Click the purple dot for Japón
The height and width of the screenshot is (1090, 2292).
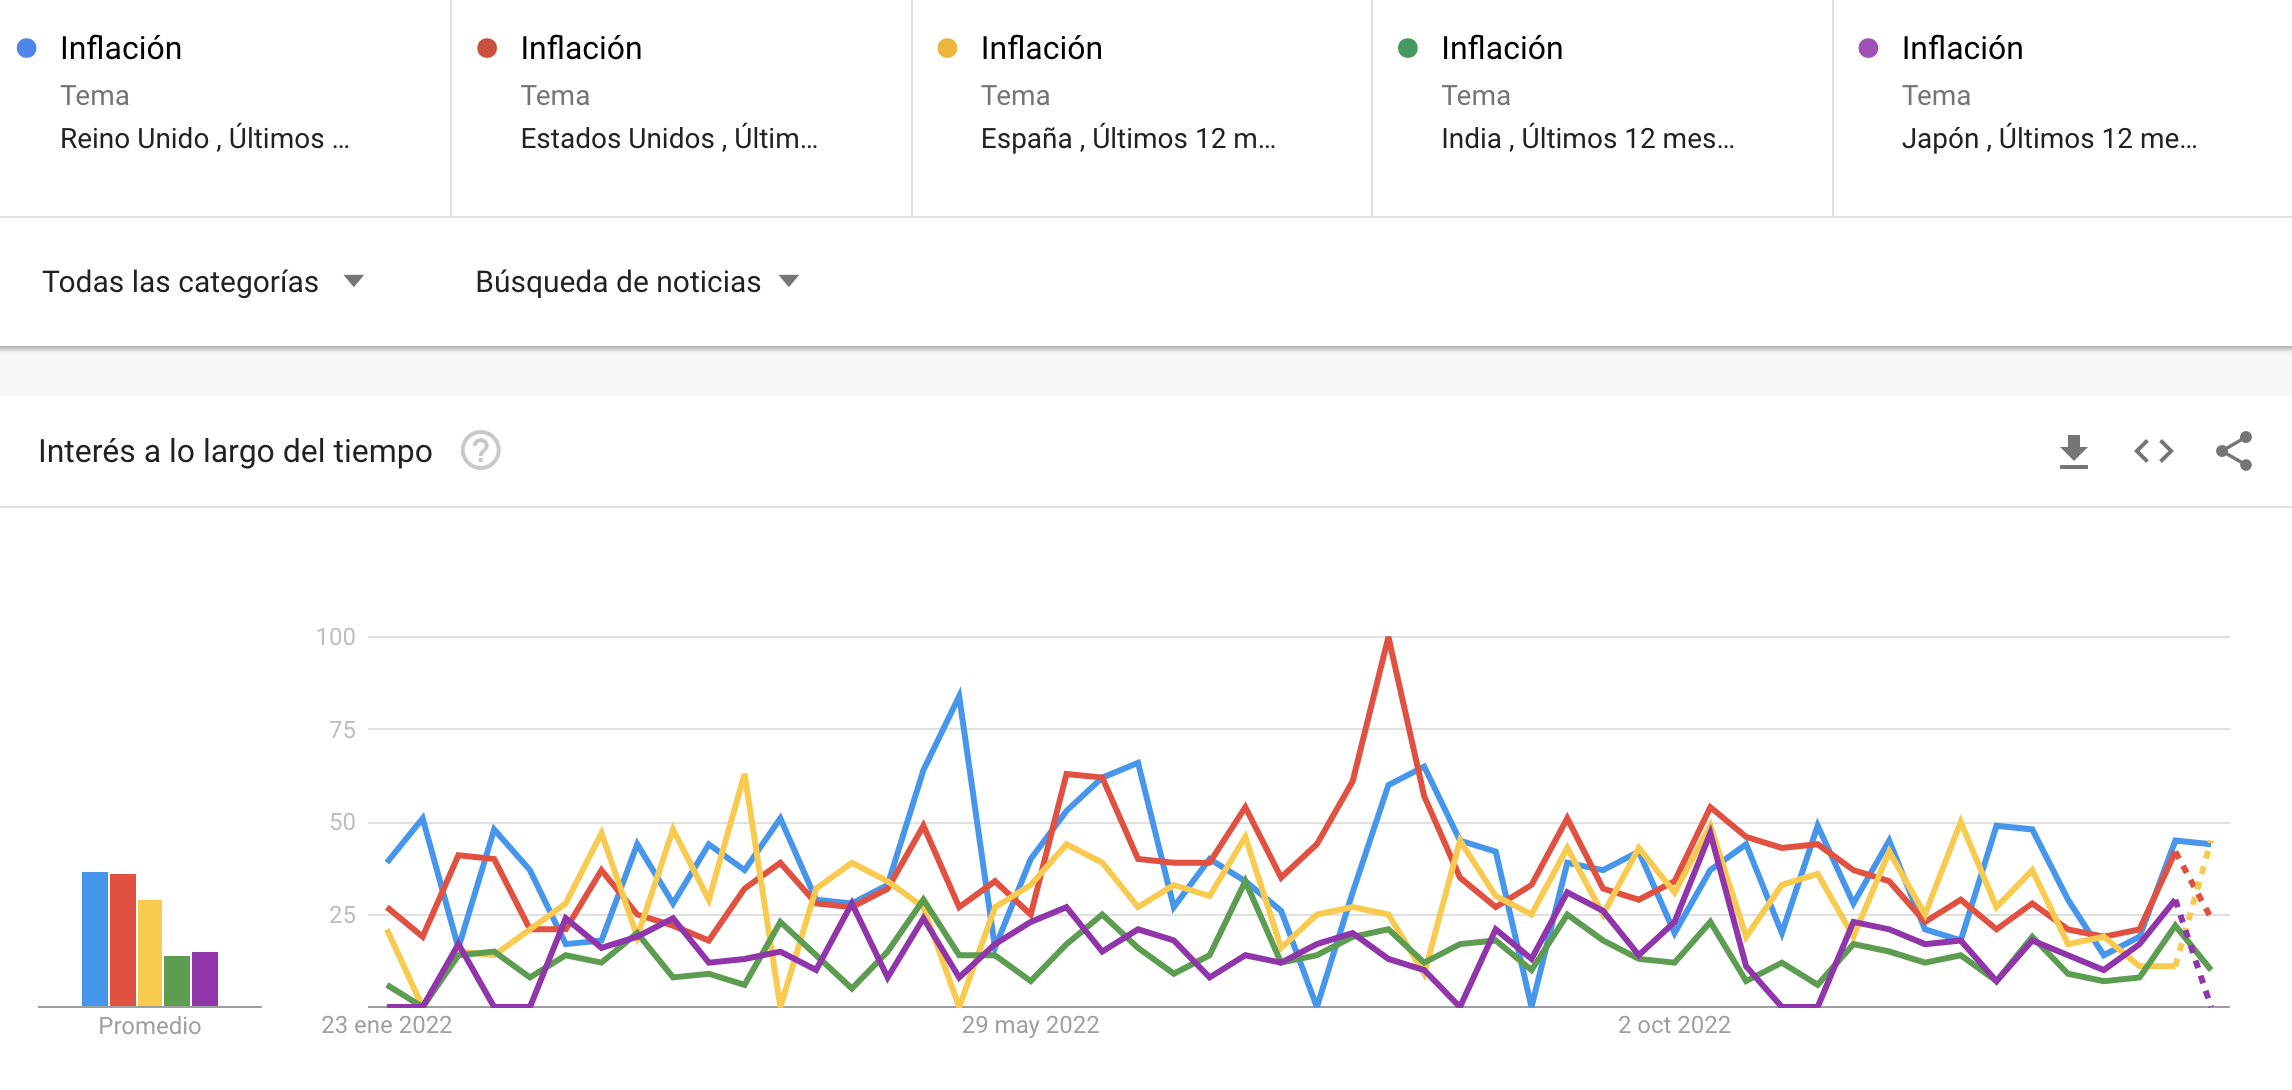pos(1868,48)
